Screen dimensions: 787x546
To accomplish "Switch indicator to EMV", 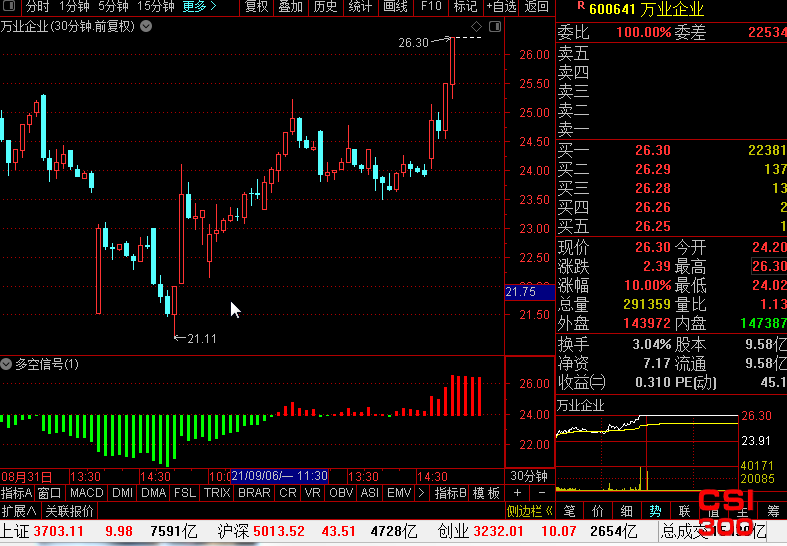I will 399,493.
